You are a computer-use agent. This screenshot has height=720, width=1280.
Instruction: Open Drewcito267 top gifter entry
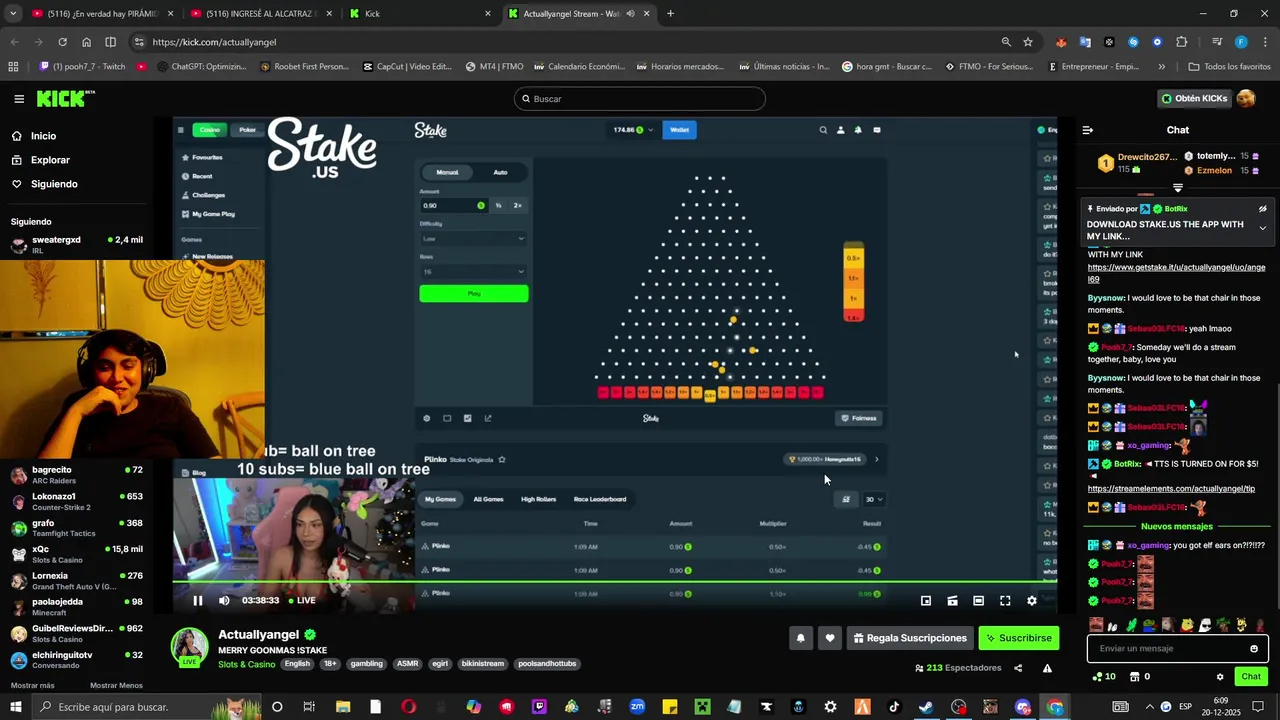[x=1137, y=163]
